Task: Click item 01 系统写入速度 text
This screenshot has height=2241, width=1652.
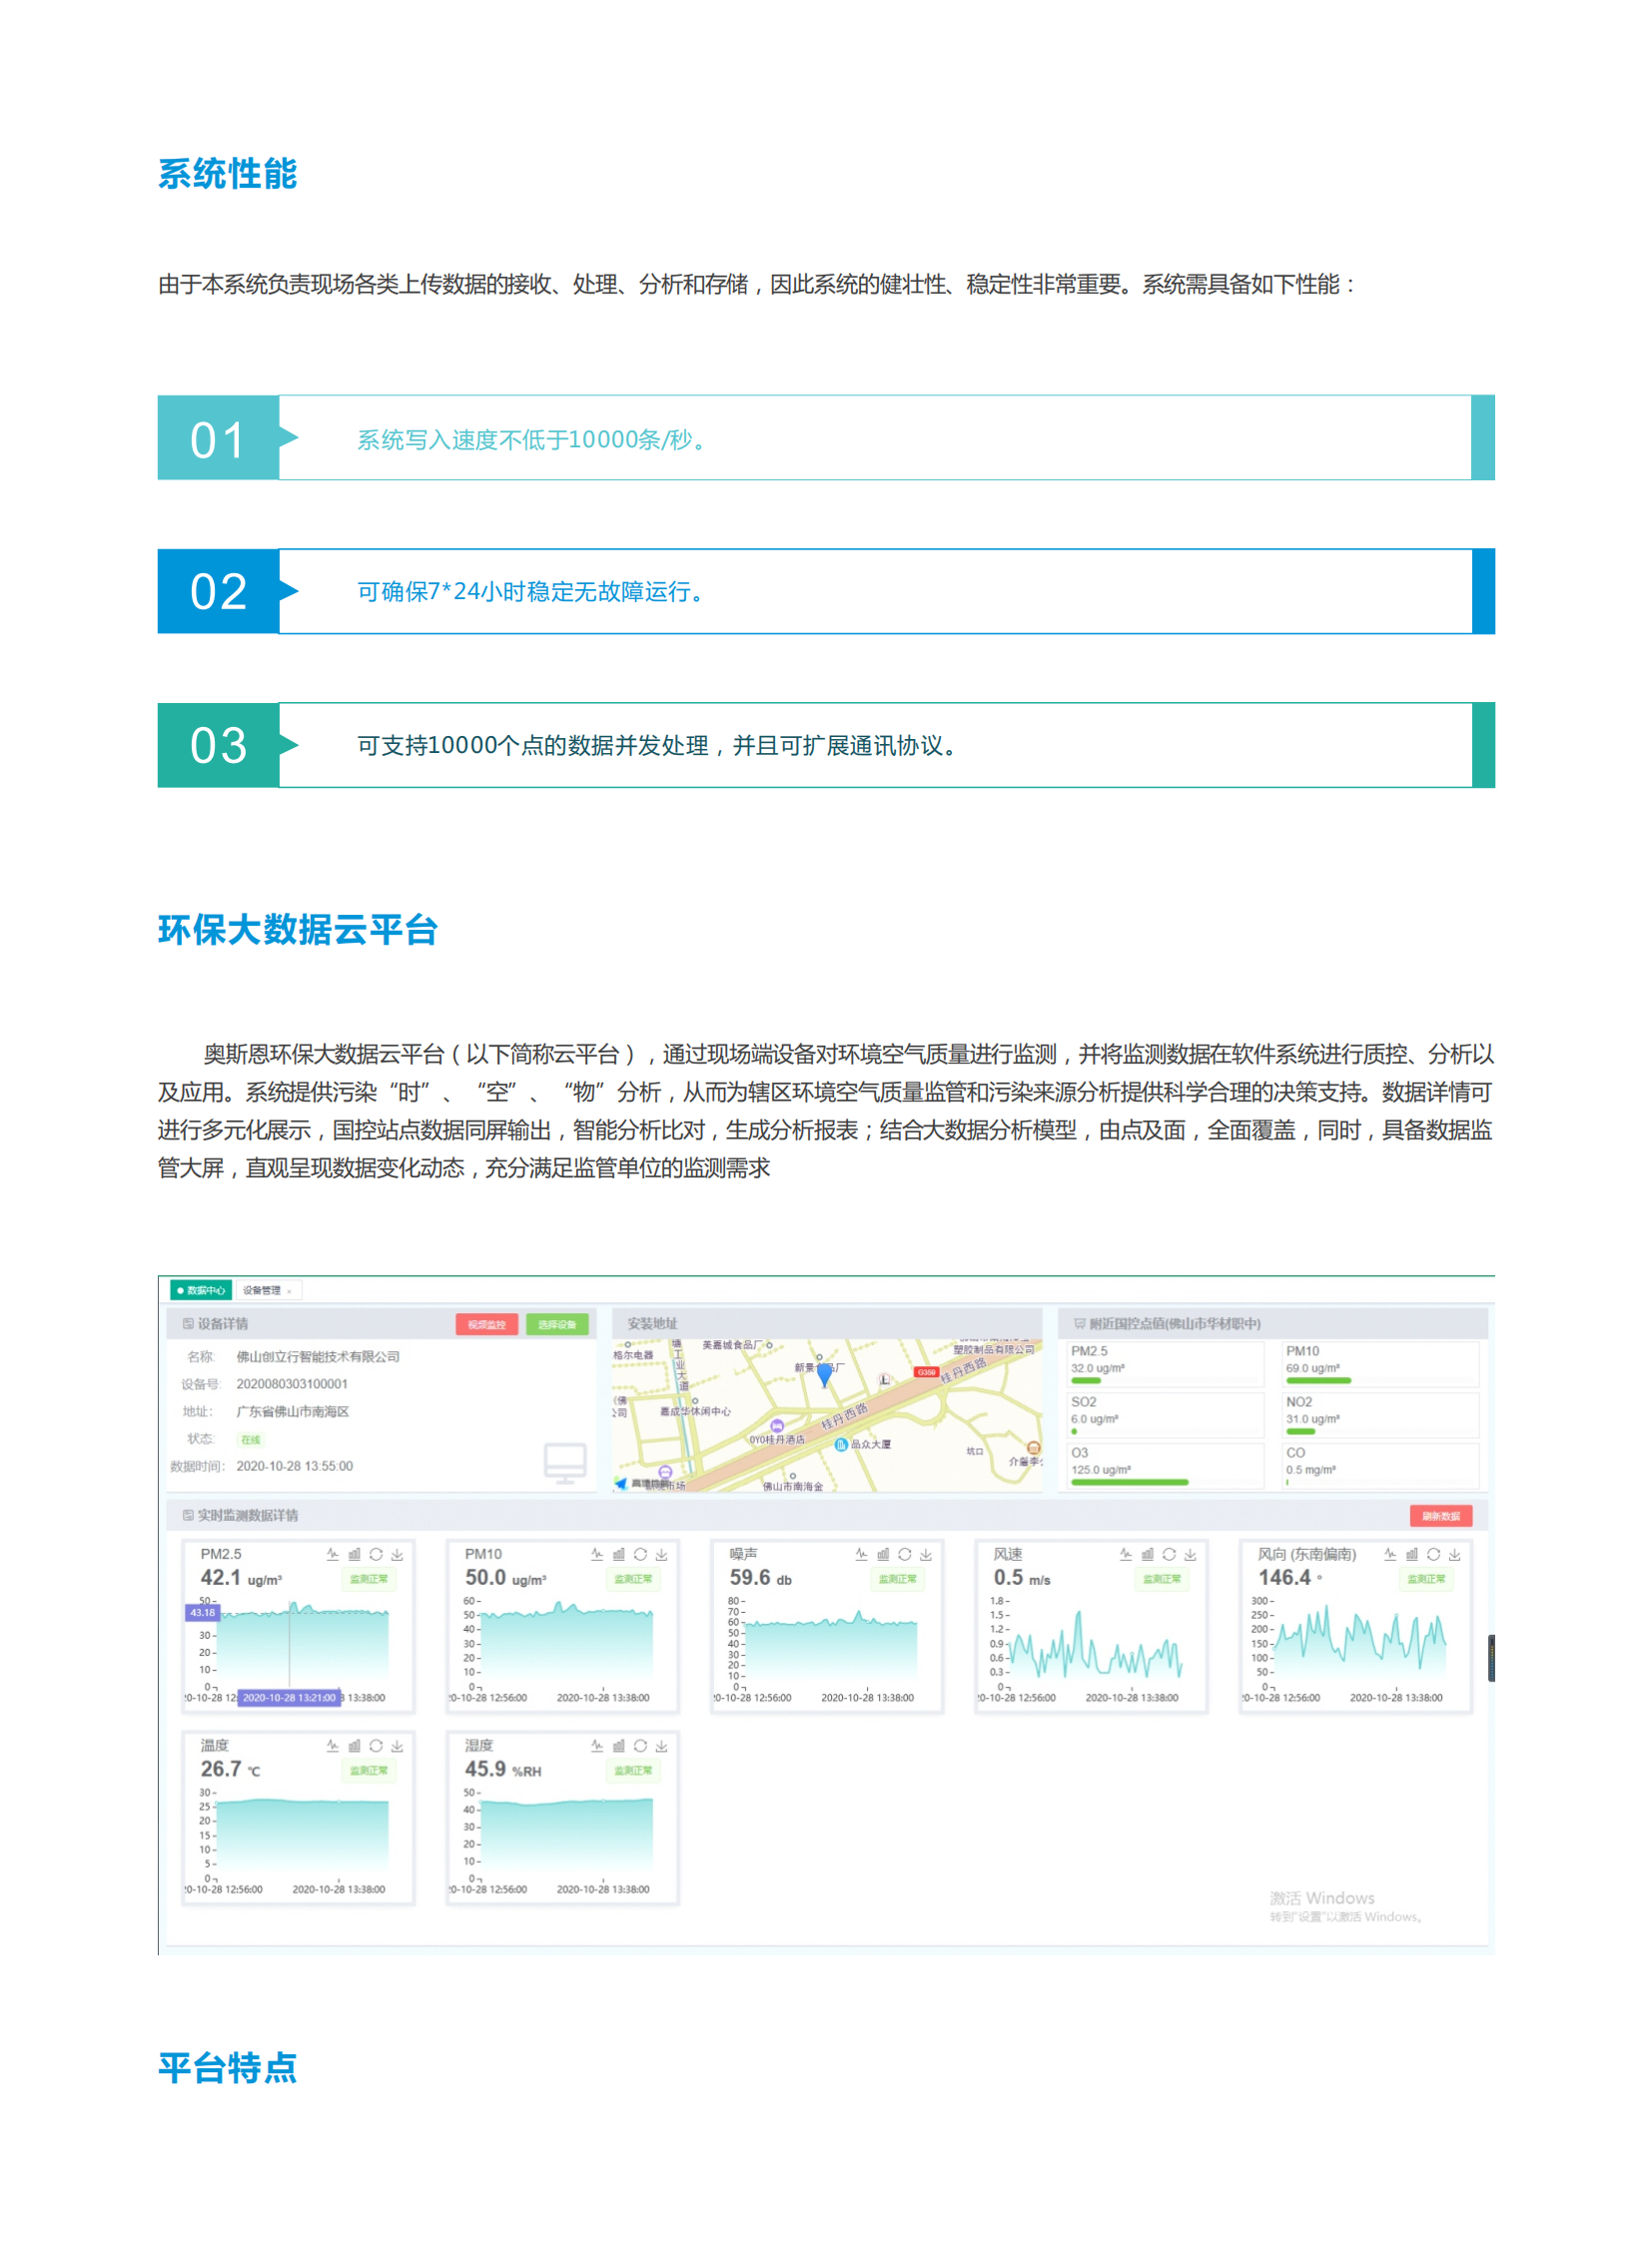Action: 534,439
